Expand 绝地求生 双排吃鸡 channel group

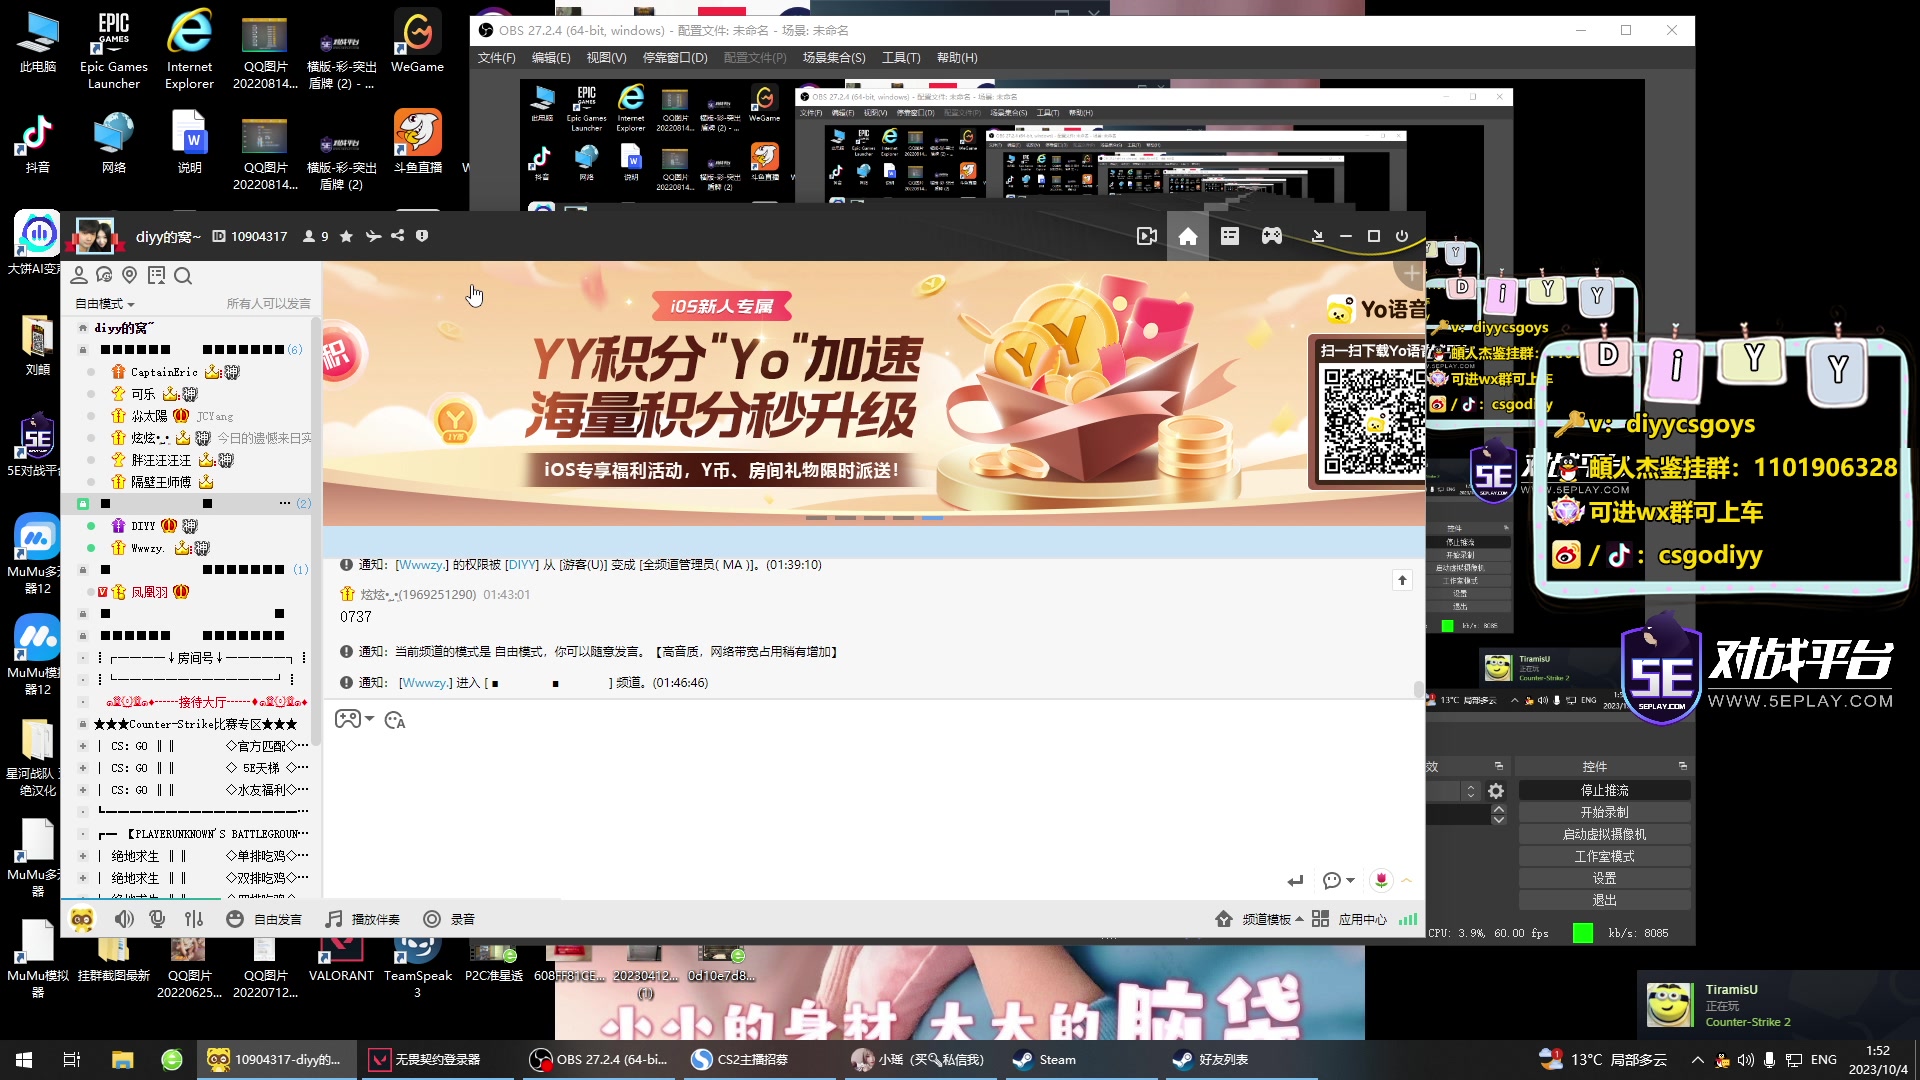[83, 878]
